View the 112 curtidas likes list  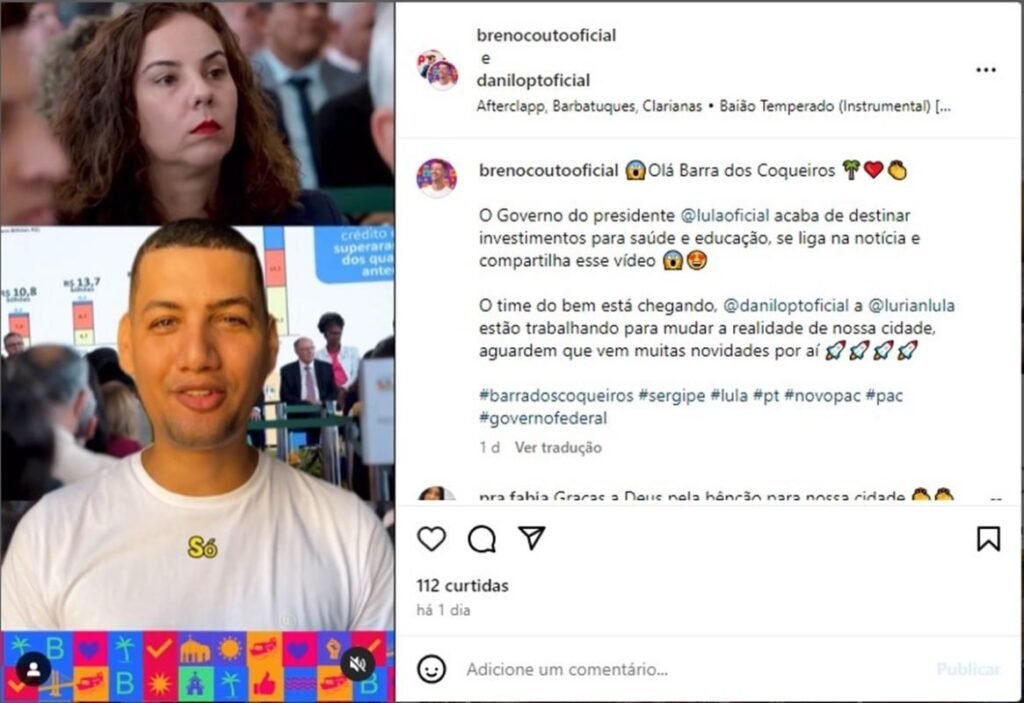click(462, 585)
